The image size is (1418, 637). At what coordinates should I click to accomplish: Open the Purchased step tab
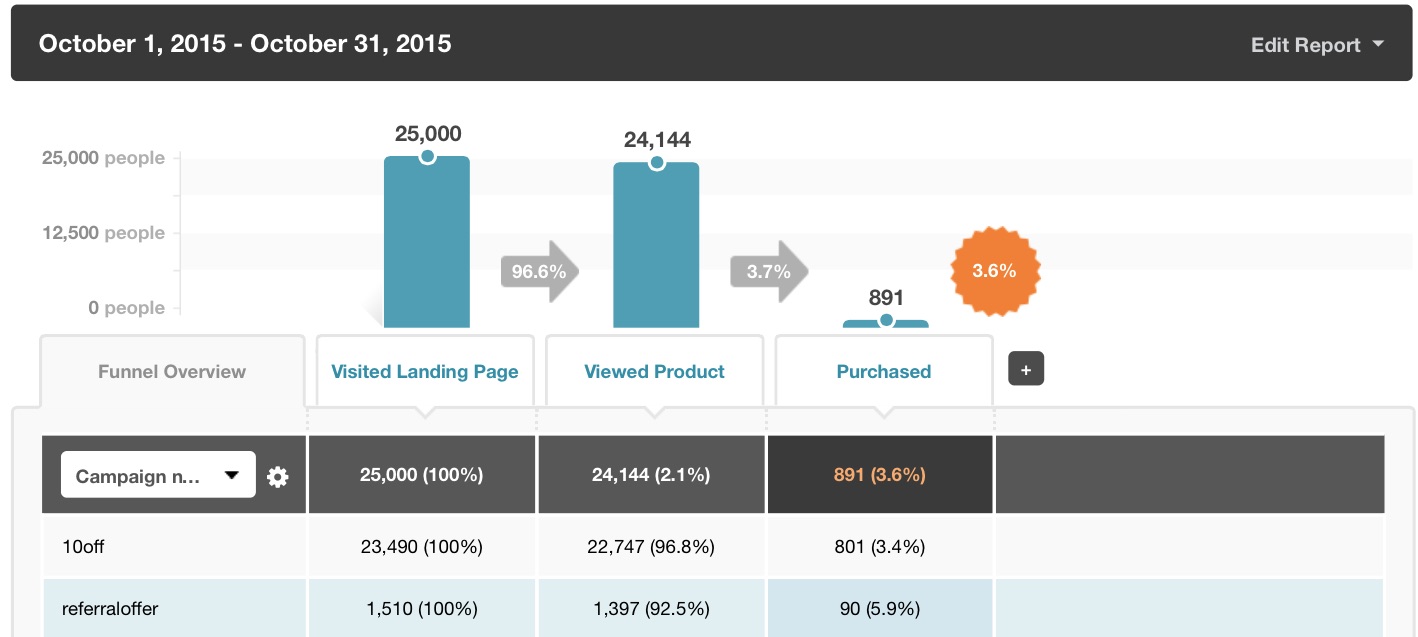[x=884, y=371]
